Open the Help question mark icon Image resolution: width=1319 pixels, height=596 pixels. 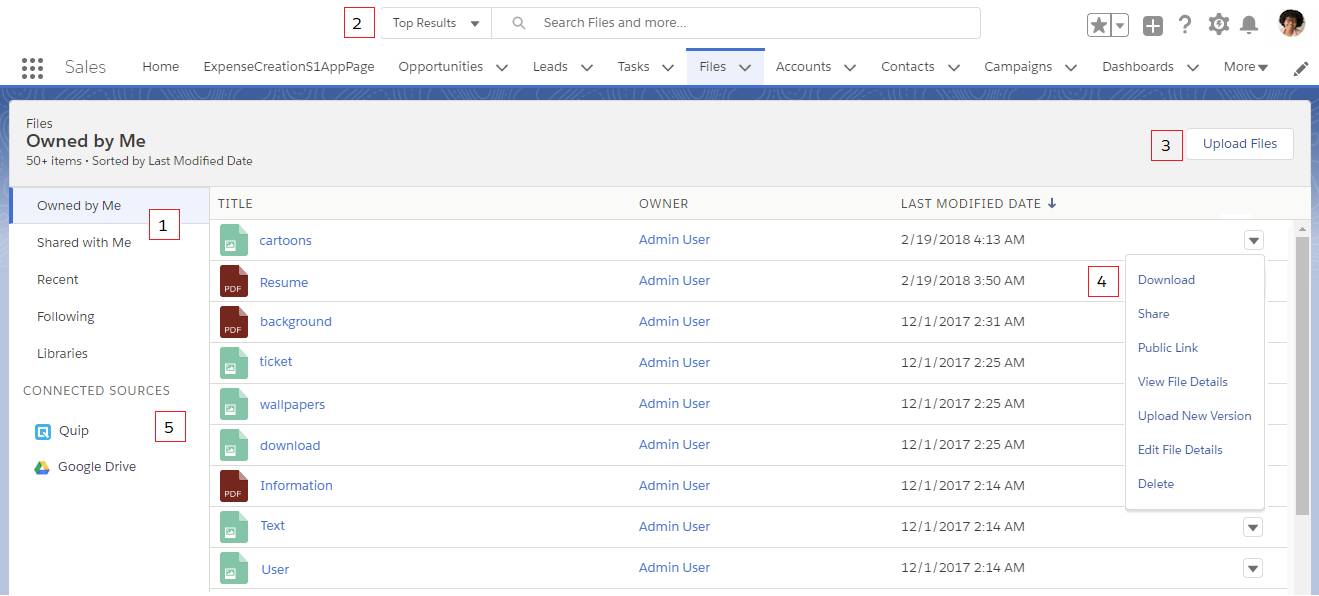pyautogui.click(x=1185, y=25)
